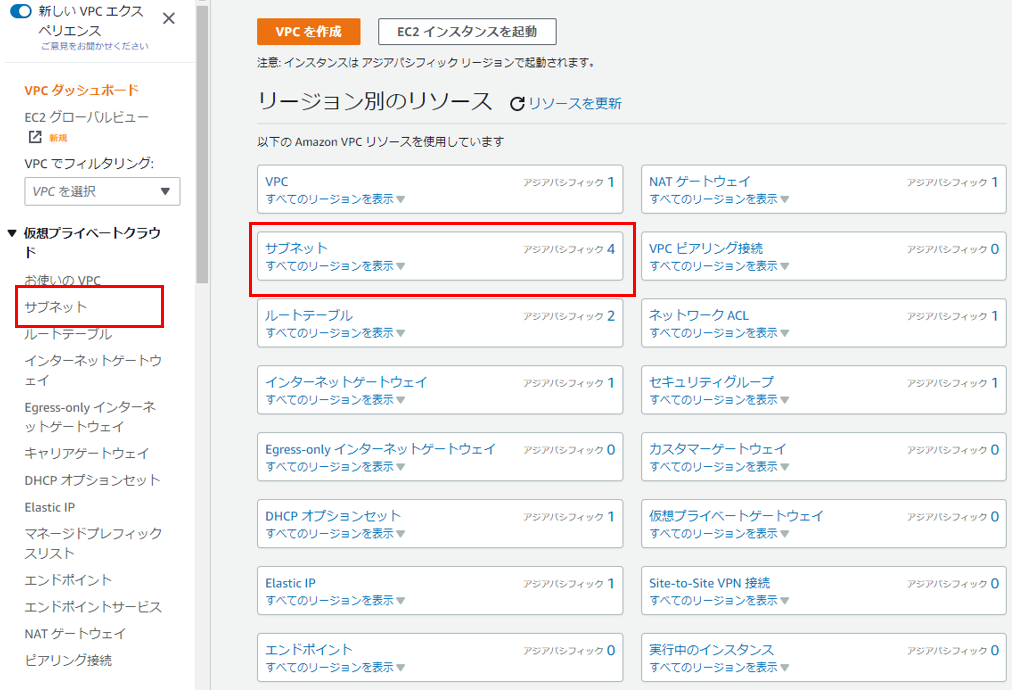Select ピアリング接続 in sidebar

[x=68, y=660]
